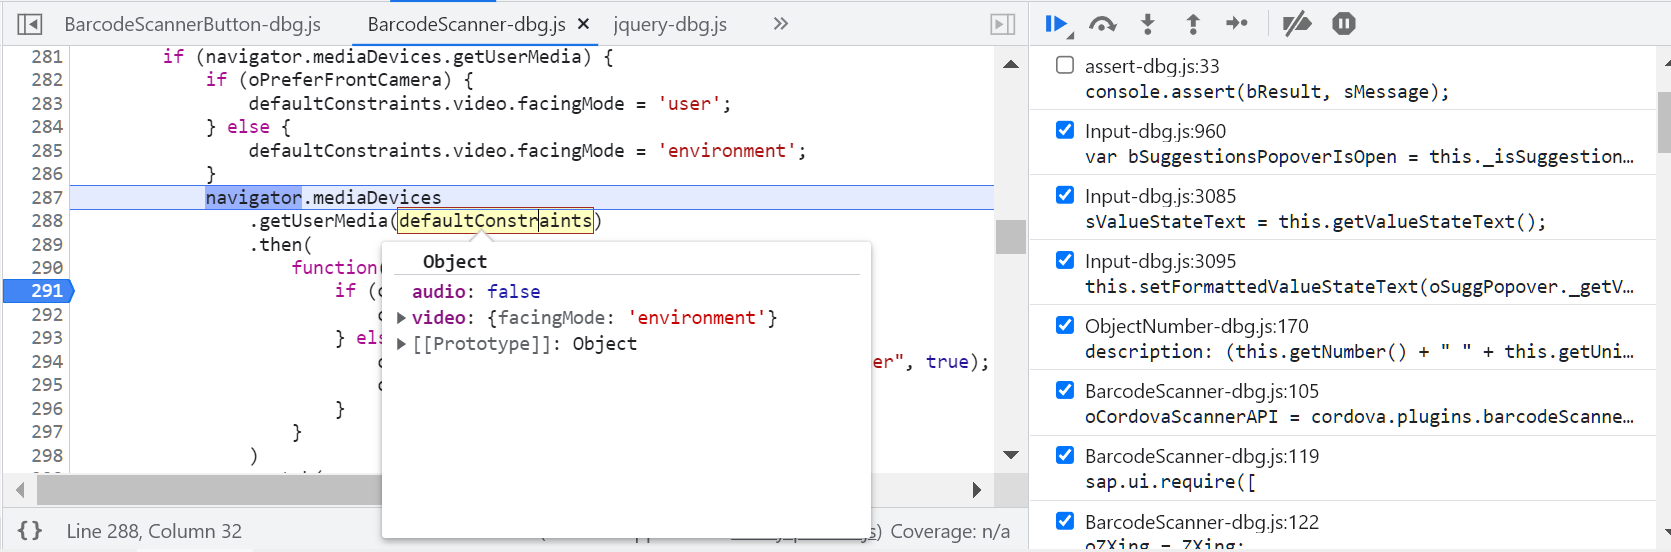Enable the assert-dbg.js:33 breakpoint
The width and height of the screenshot is (1671, 552).
[1065, 65]
